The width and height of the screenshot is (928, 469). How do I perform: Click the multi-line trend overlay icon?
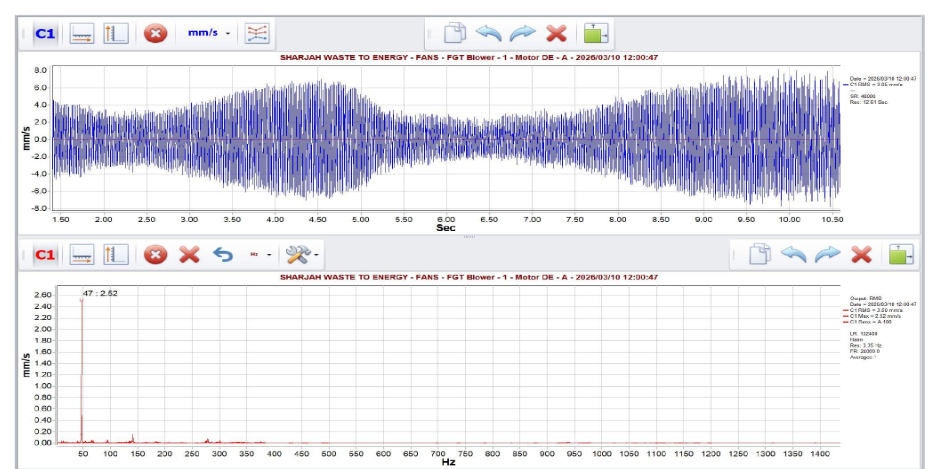click(x=257, y=33)
